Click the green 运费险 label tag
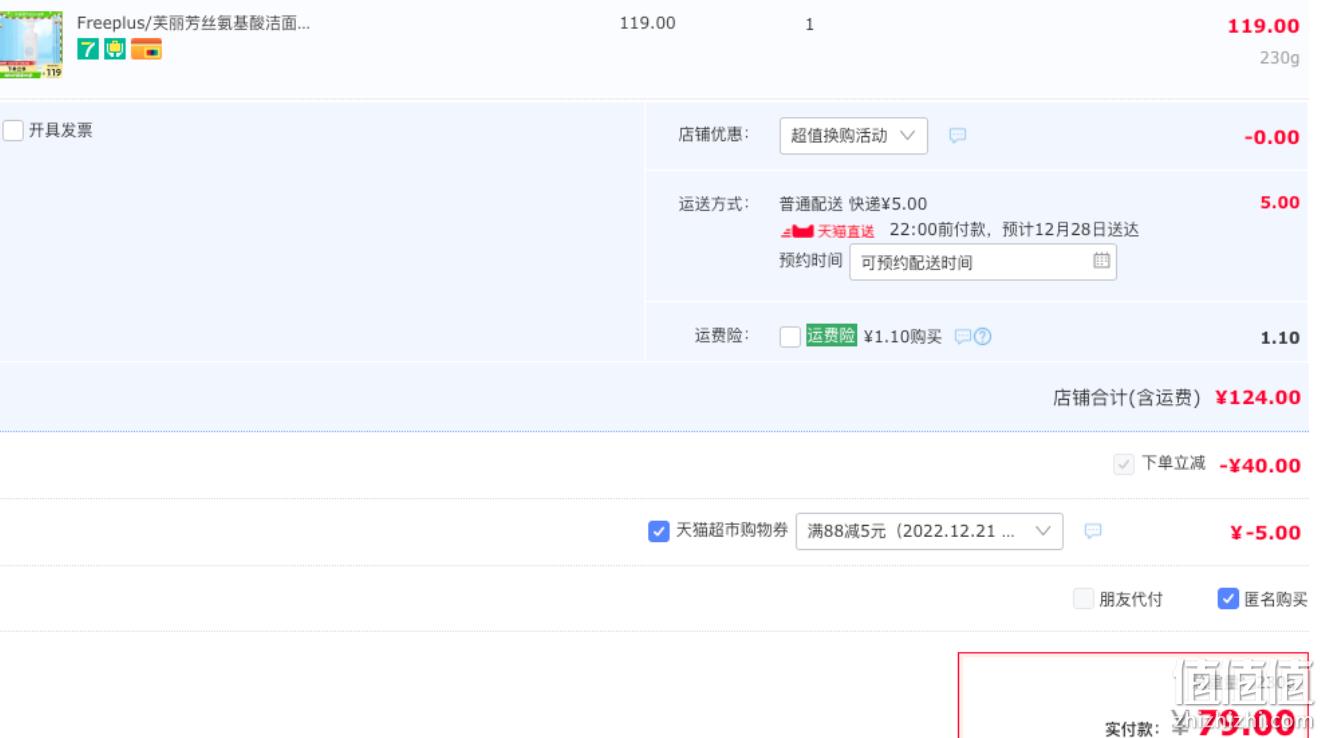Viewport: 1323px width, 738px height. pos(832,336)
